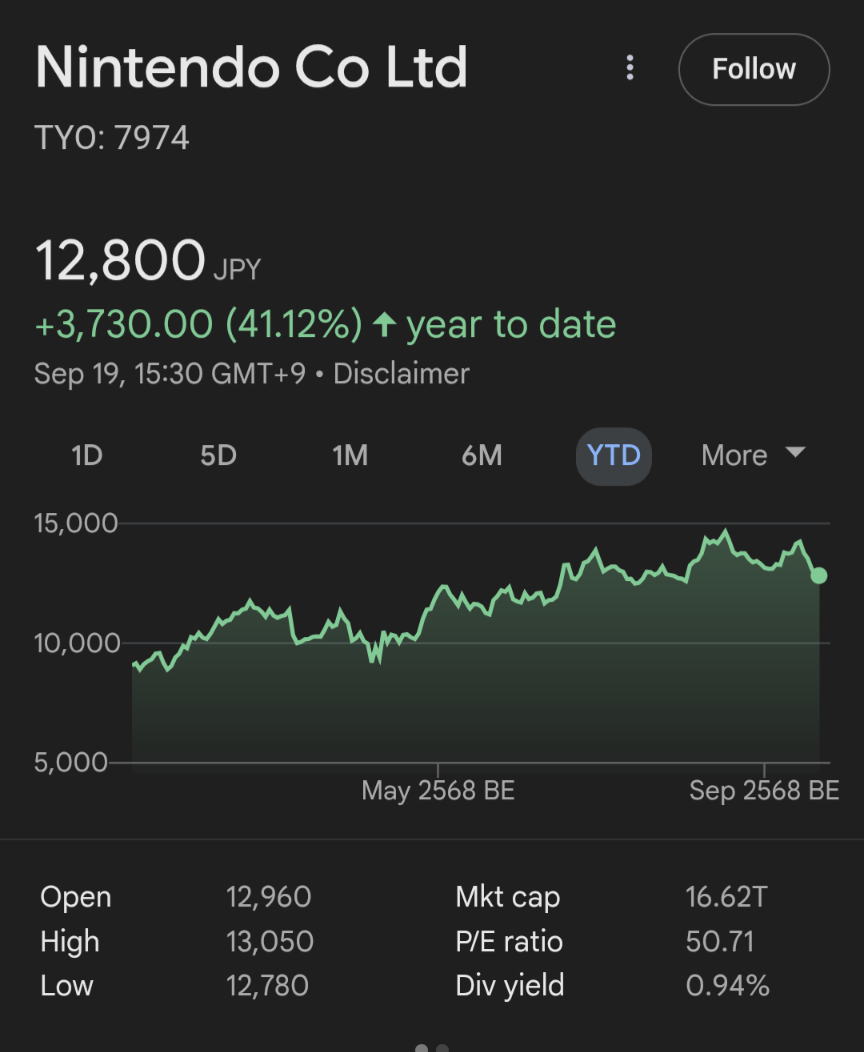864x1052 pixels.
Task: Click the Nintendo Co Ltd title
Action: [x=251, y=67]
